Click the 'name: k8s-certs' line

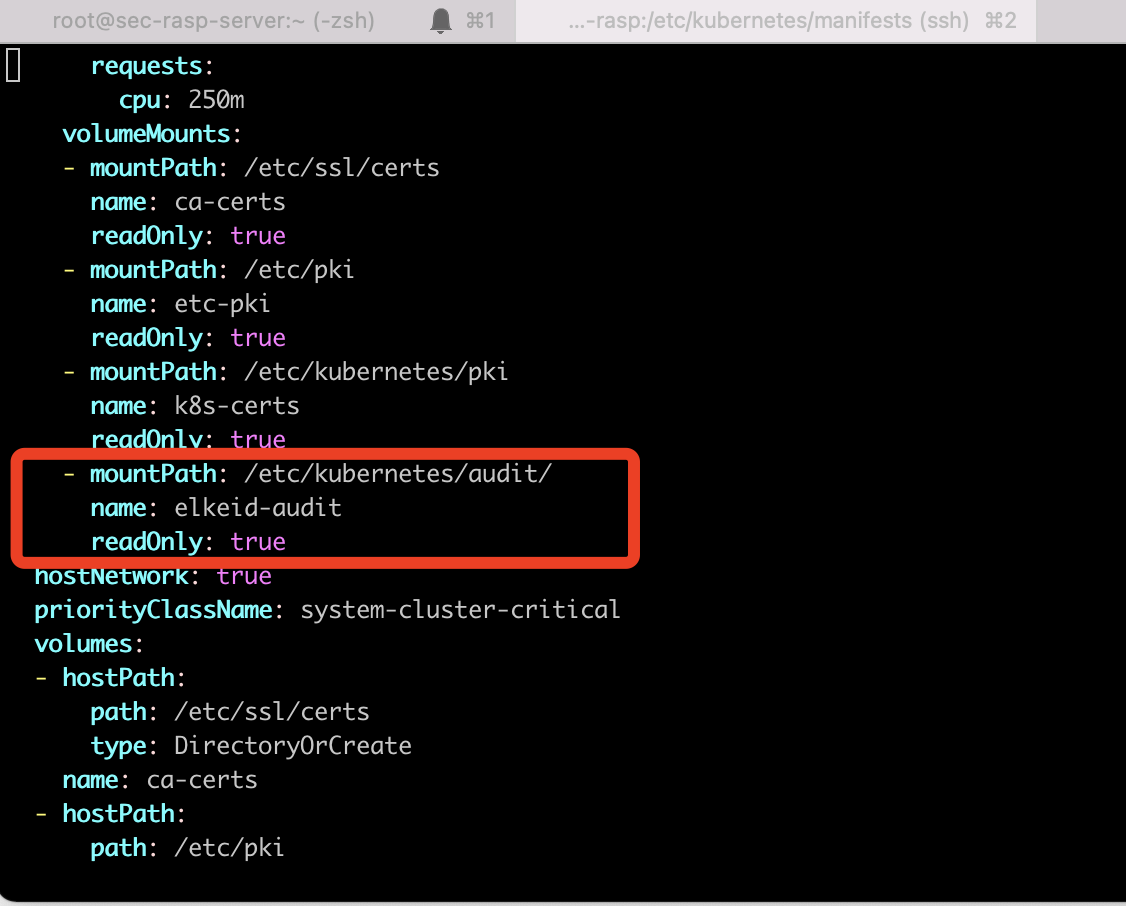tap(195, 406)
